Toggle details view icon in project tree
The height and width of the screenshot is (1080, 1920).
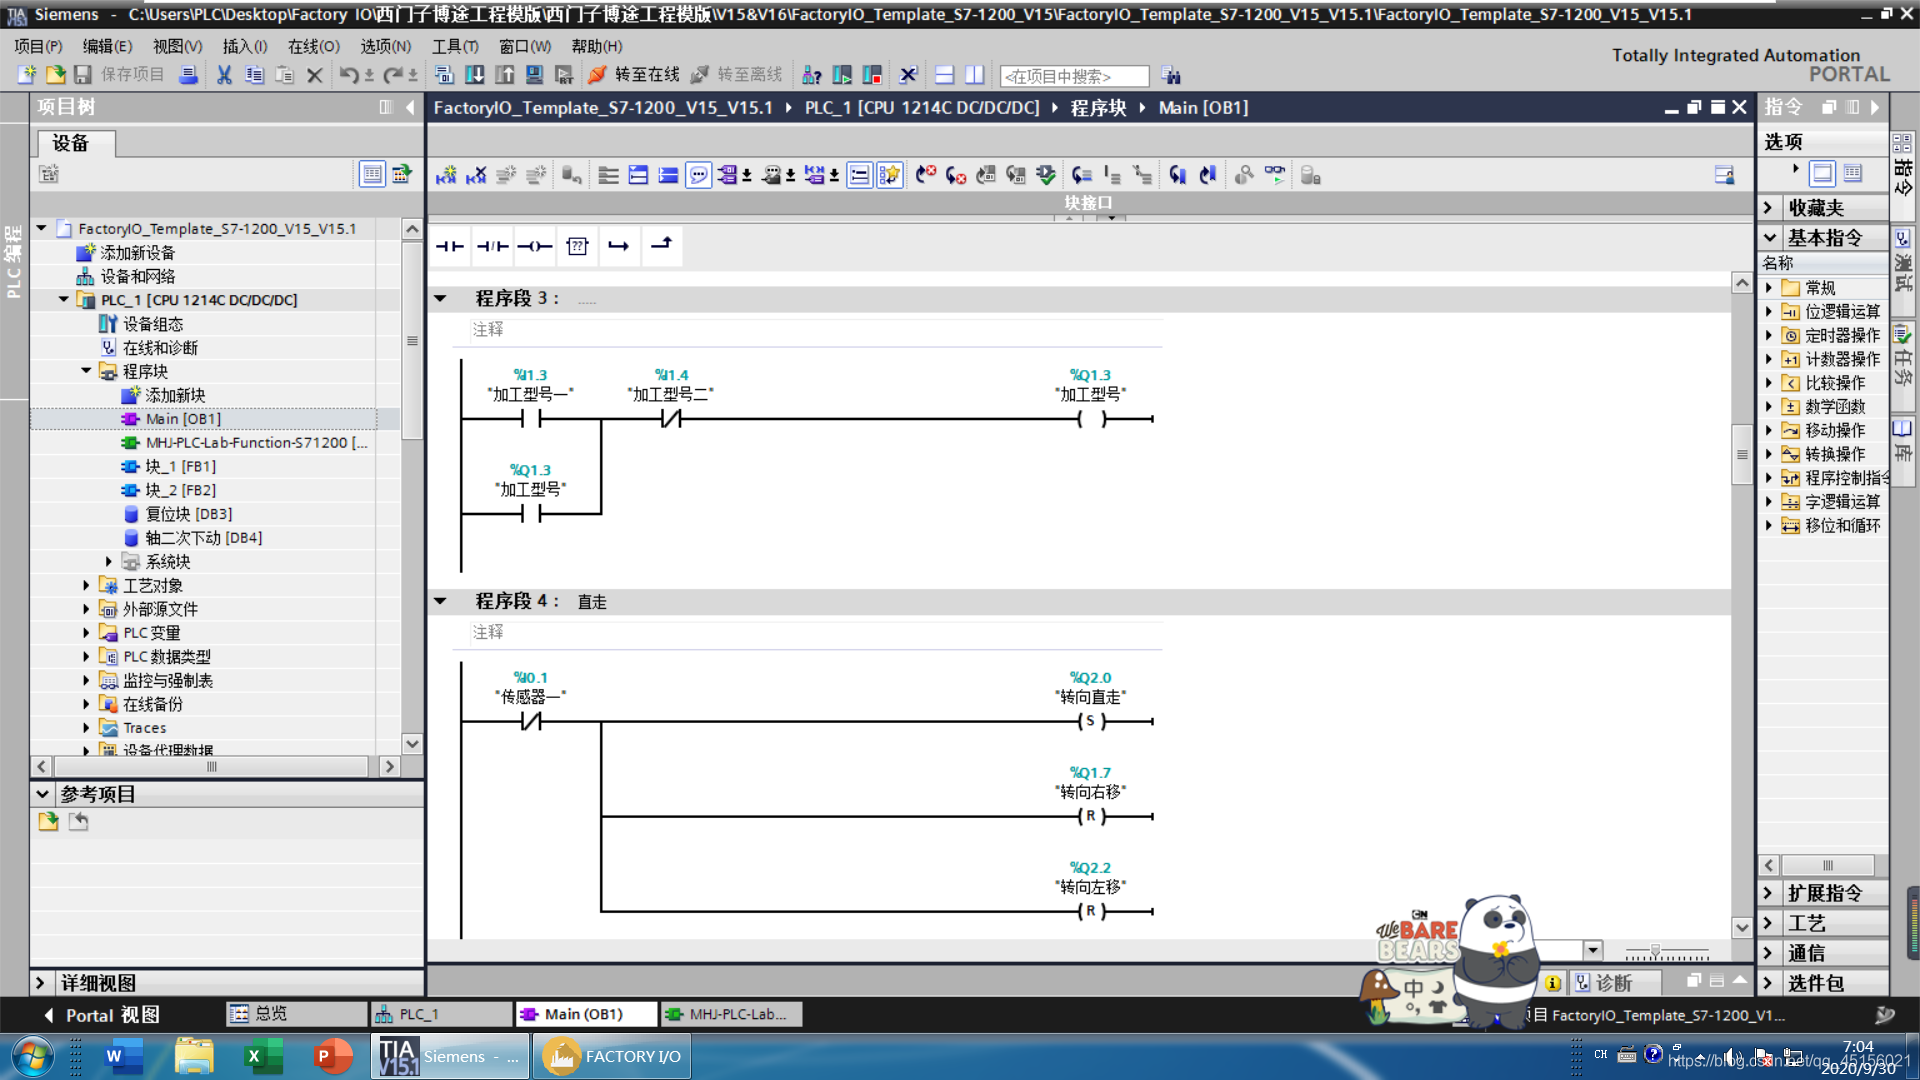coord(372,174)
